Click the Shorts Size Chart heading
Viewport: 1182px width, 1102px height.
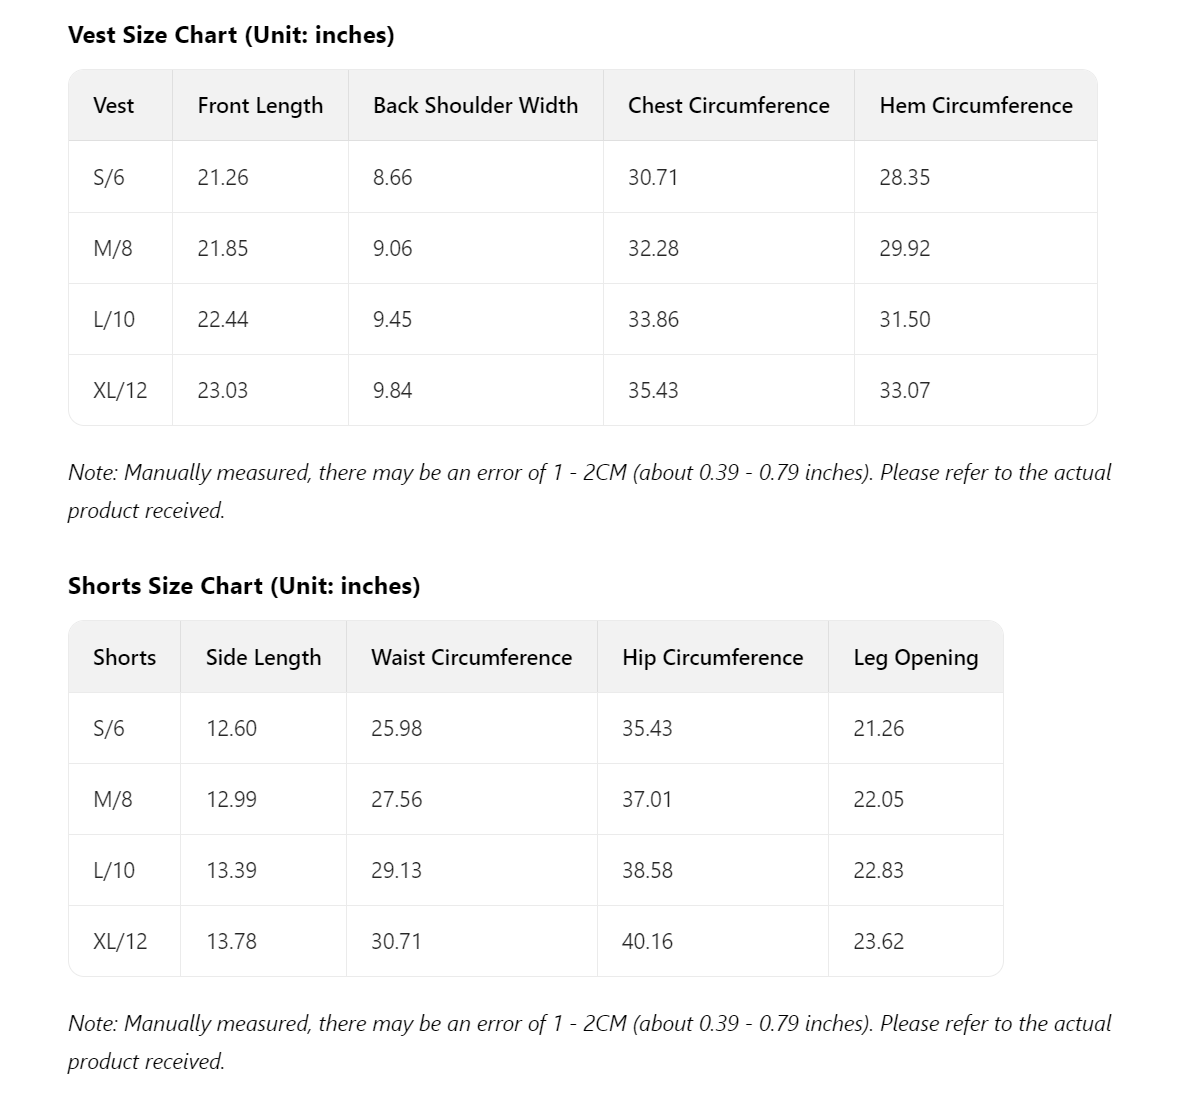pyautogui.click(x=244, y=586)
